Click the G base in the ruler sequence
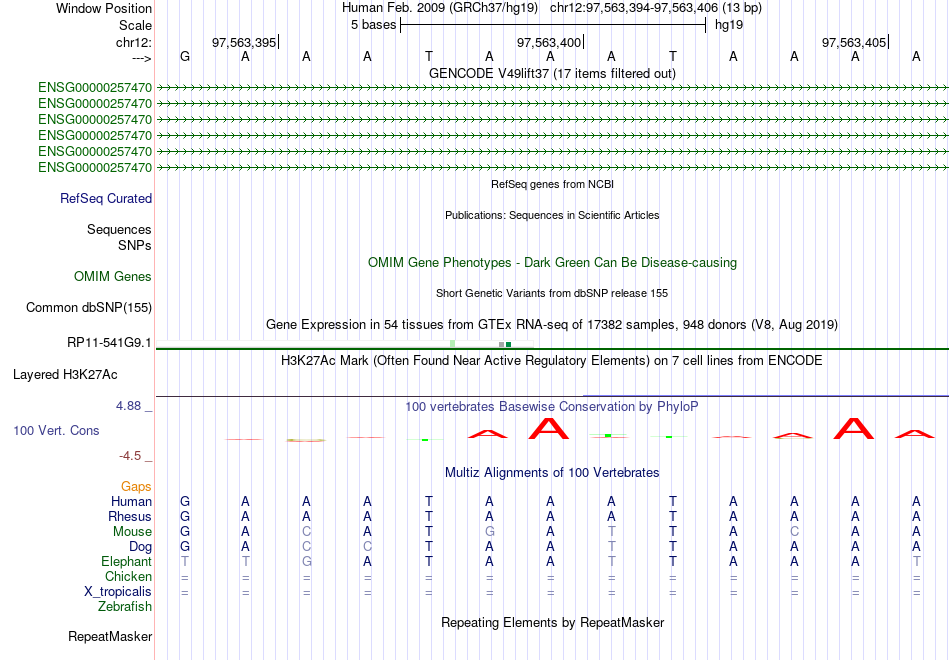This screenshot has width=950, height=660. 185,56
